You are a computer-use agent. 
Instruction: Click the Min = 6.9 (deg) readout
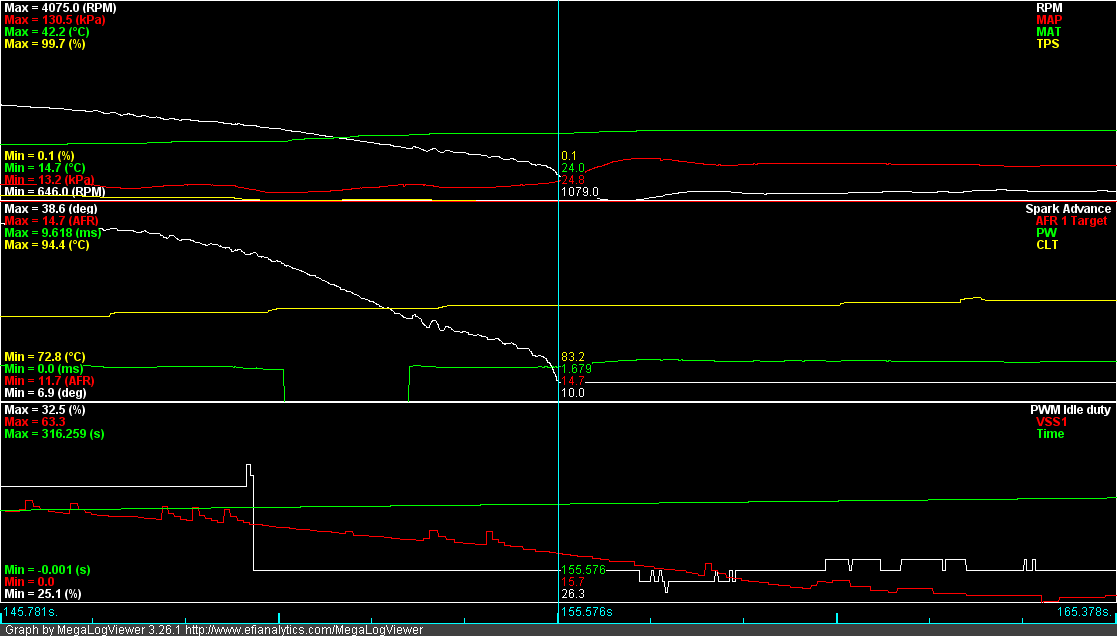[x=46, y=392]
